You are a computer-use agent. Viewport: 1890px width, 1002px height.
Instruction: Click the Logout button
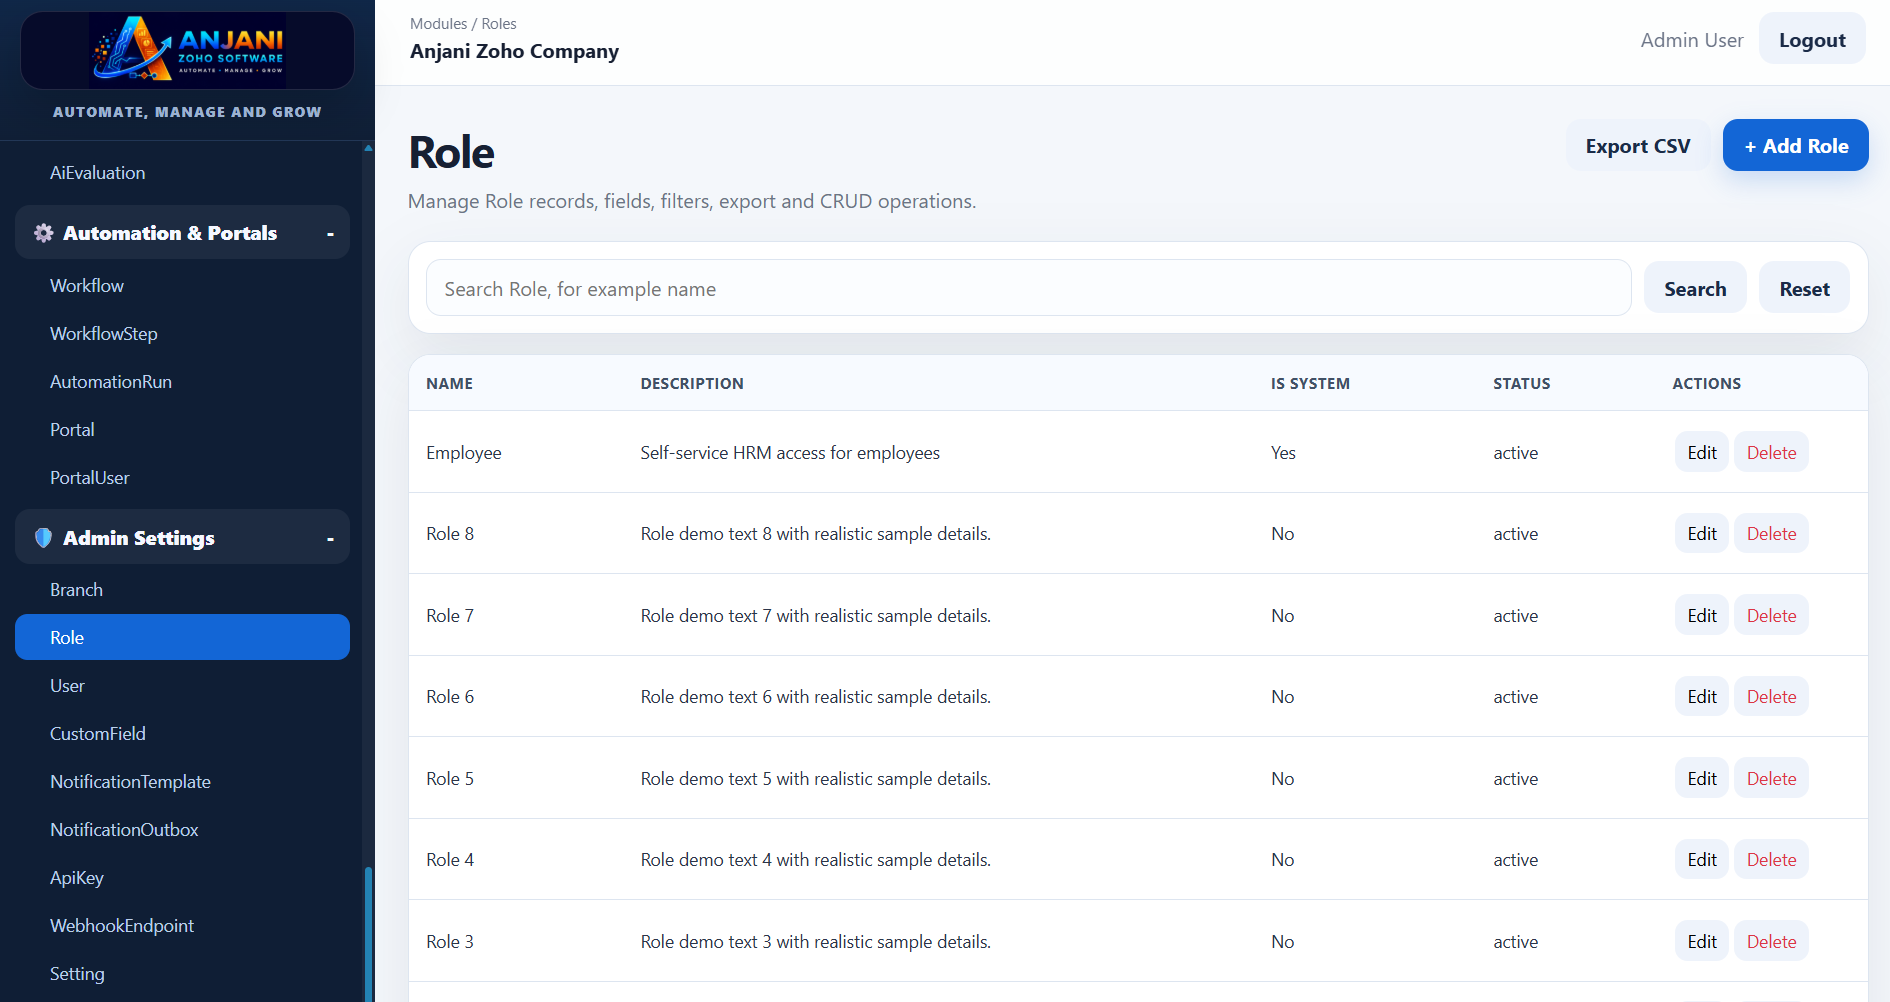(x=1812, y=40)
